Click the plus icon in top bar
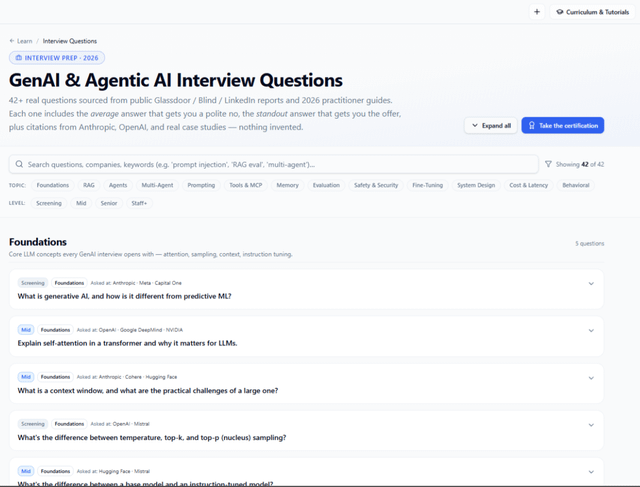640x487 pixels. [x=537, y=12]
